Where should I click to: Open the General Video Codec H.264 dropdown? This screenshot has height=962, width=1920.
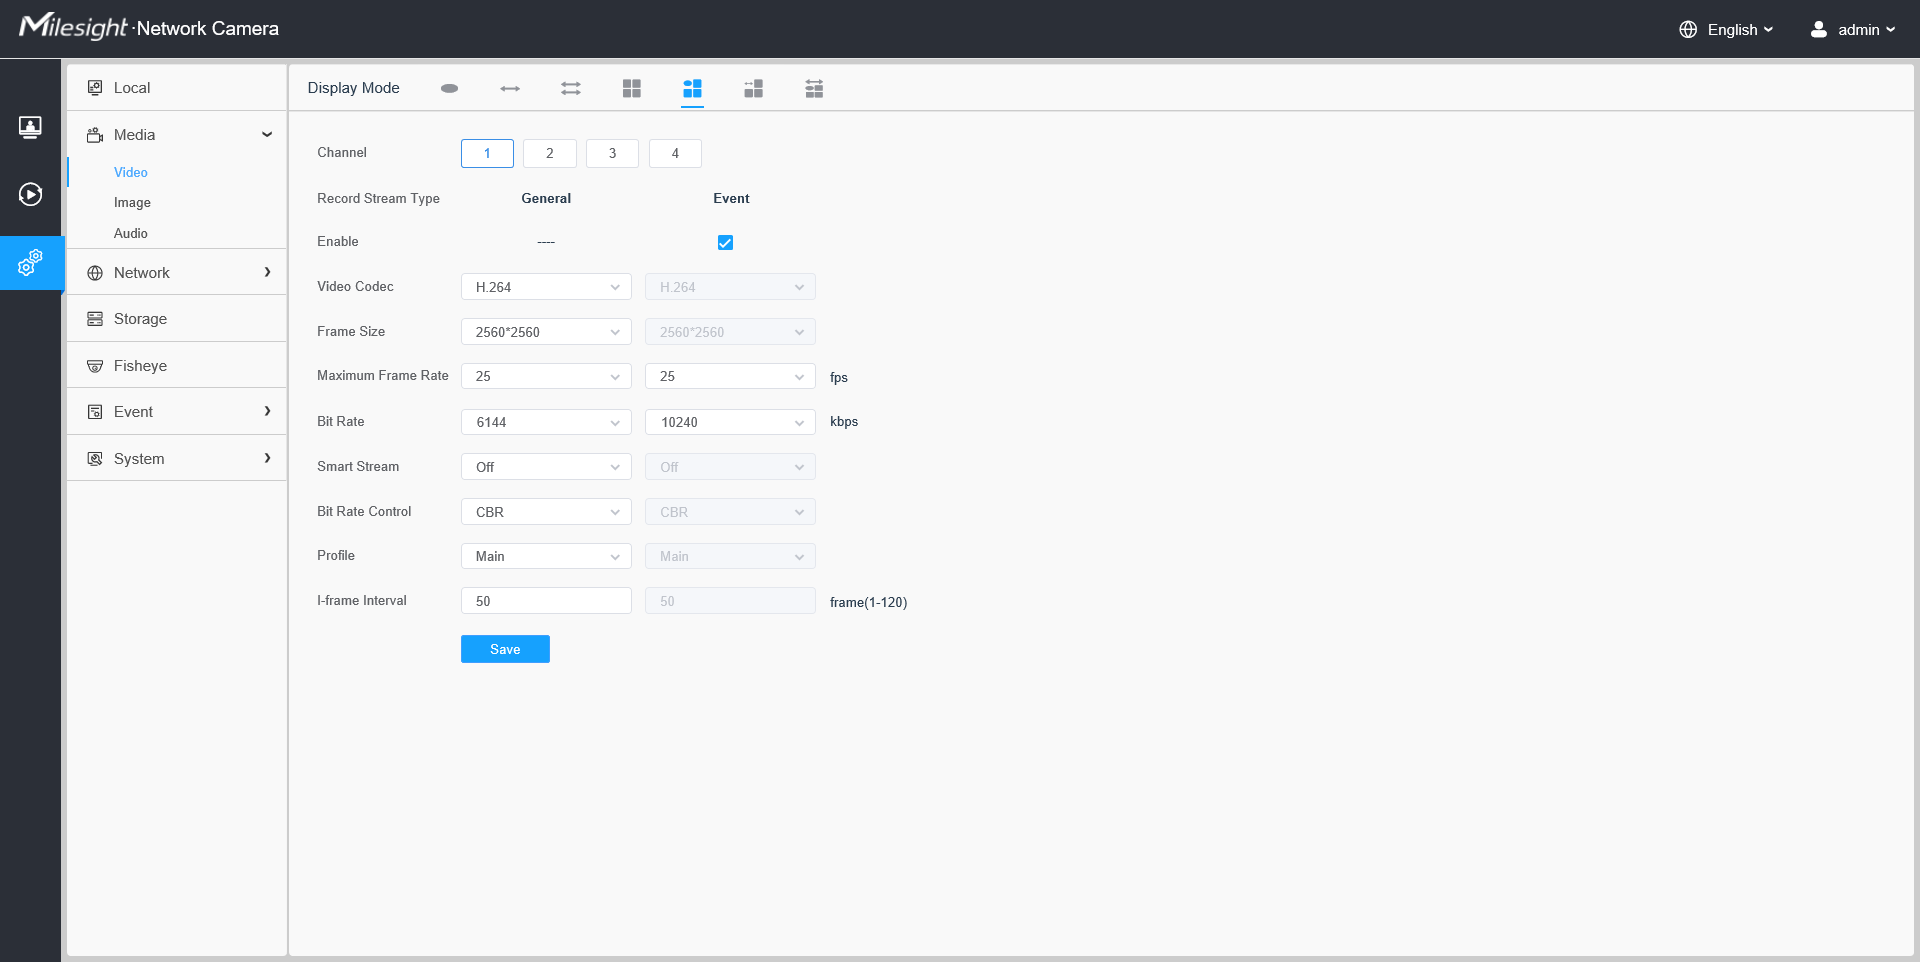click(x=546, y=287)
